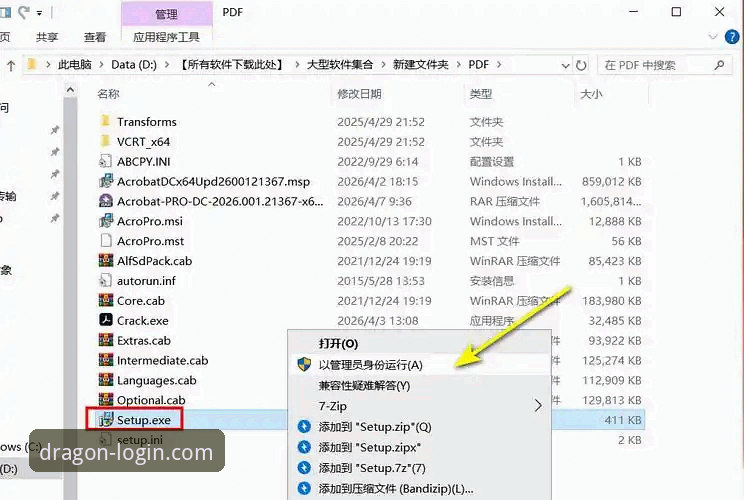
Task: Click Bandizip icon beside Add to Setup.zip
Action: [x=304, y=426]
